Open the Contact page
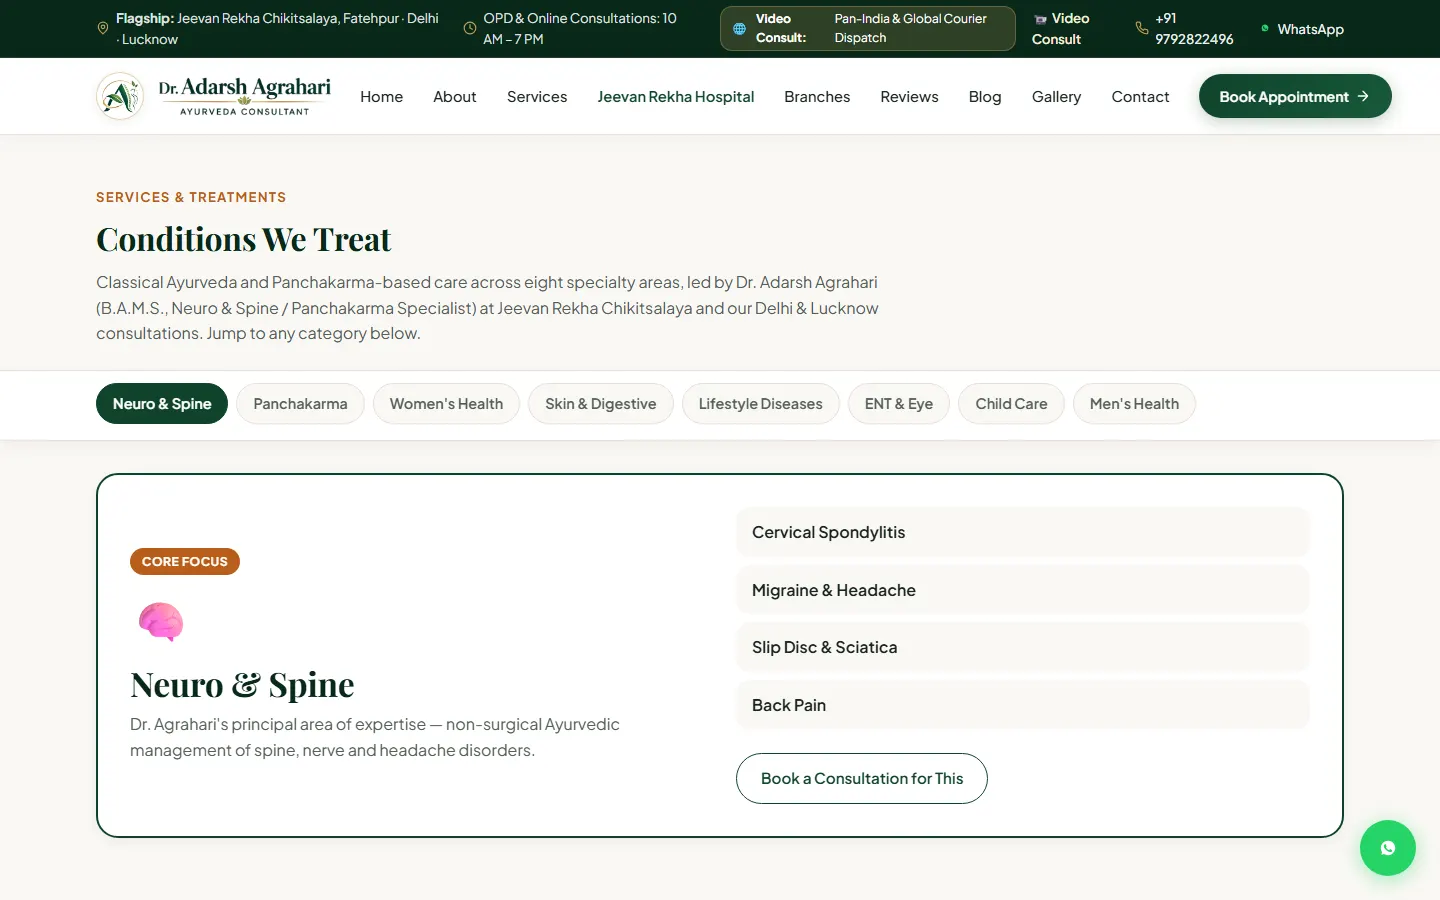 [x=1140, y=97]
